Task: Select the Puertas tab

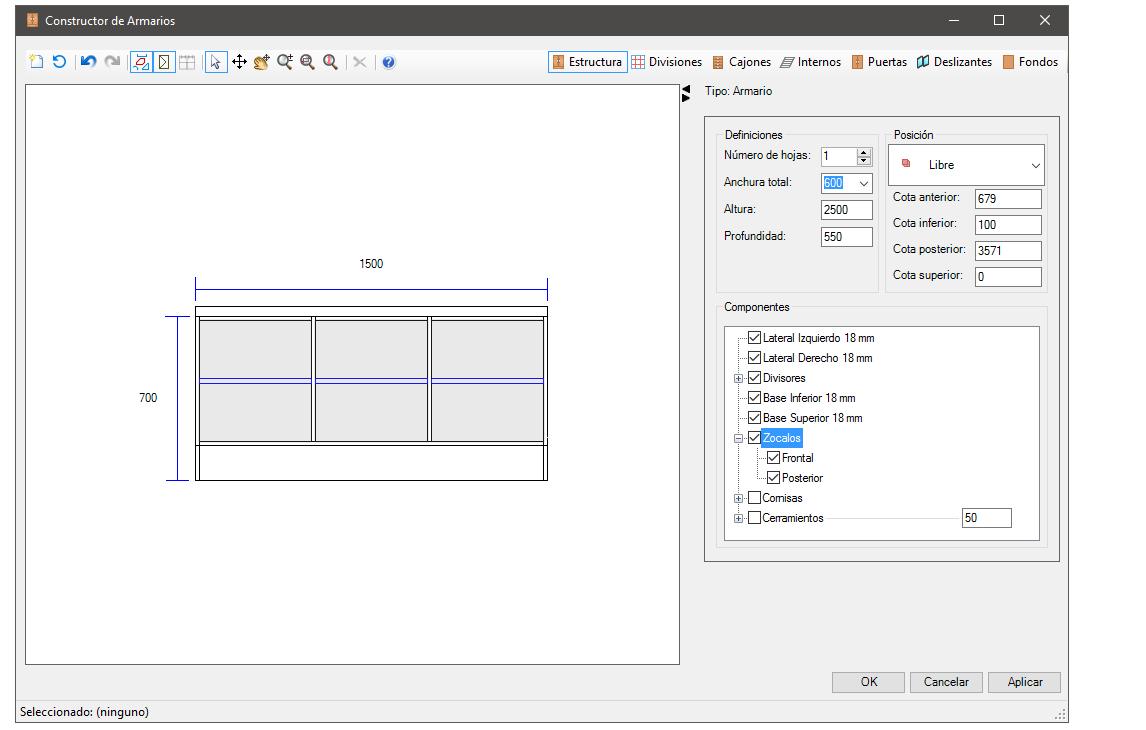Action: point(879,62)
